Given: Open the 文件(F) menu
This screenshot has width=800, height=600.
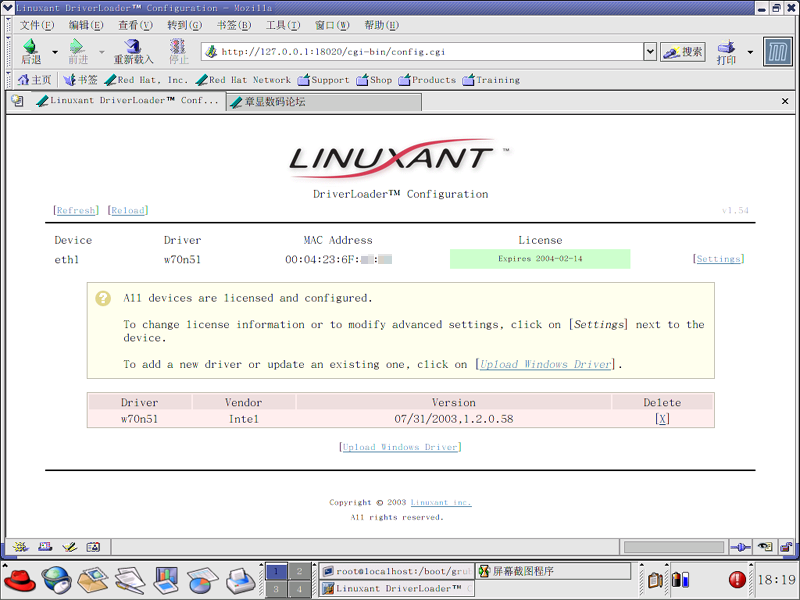Looking at the screenshot, I should pyautogui.click(x=37, y=25).
